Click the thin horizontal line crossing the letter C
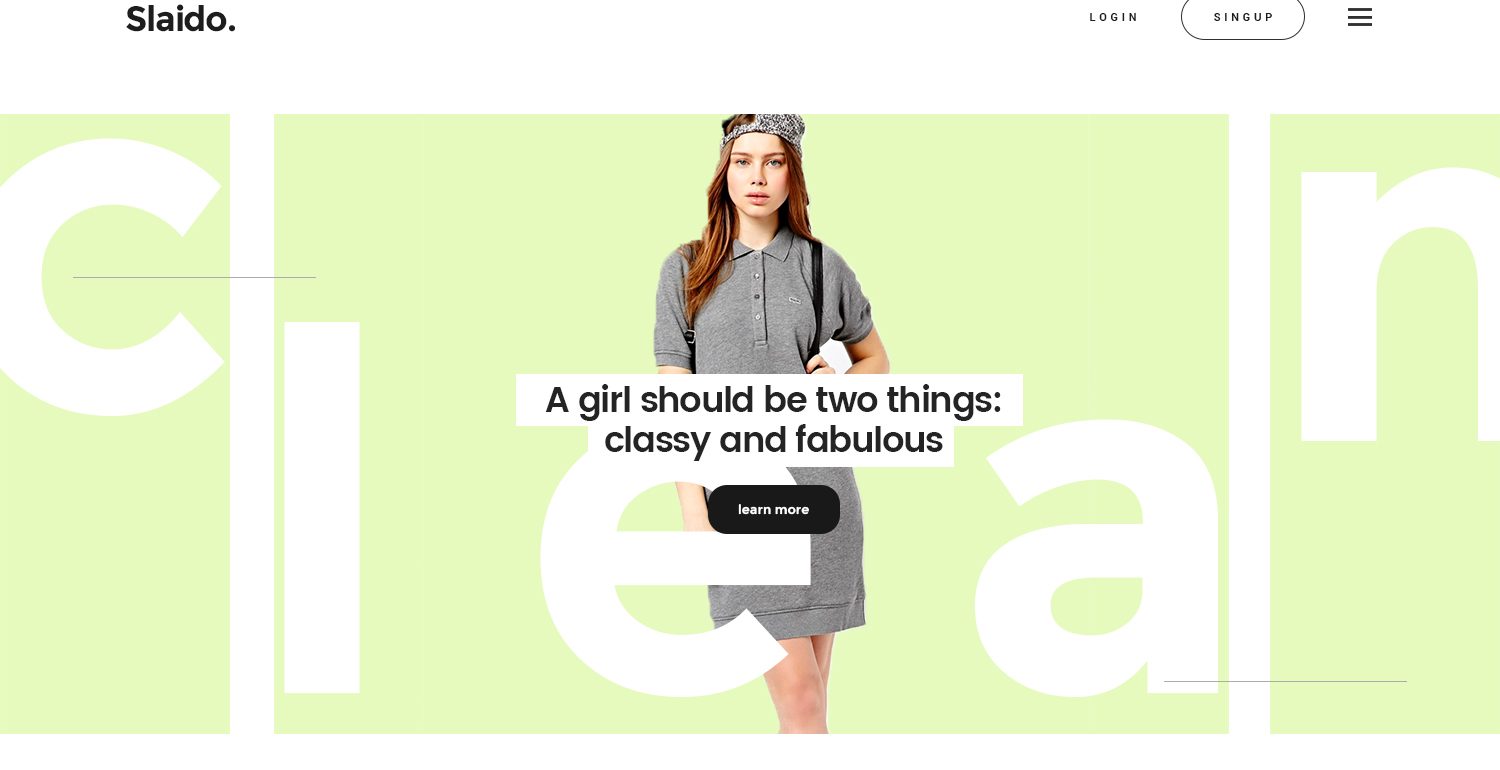This screenshot has height=770, width=1500. [x=194, y=277]
